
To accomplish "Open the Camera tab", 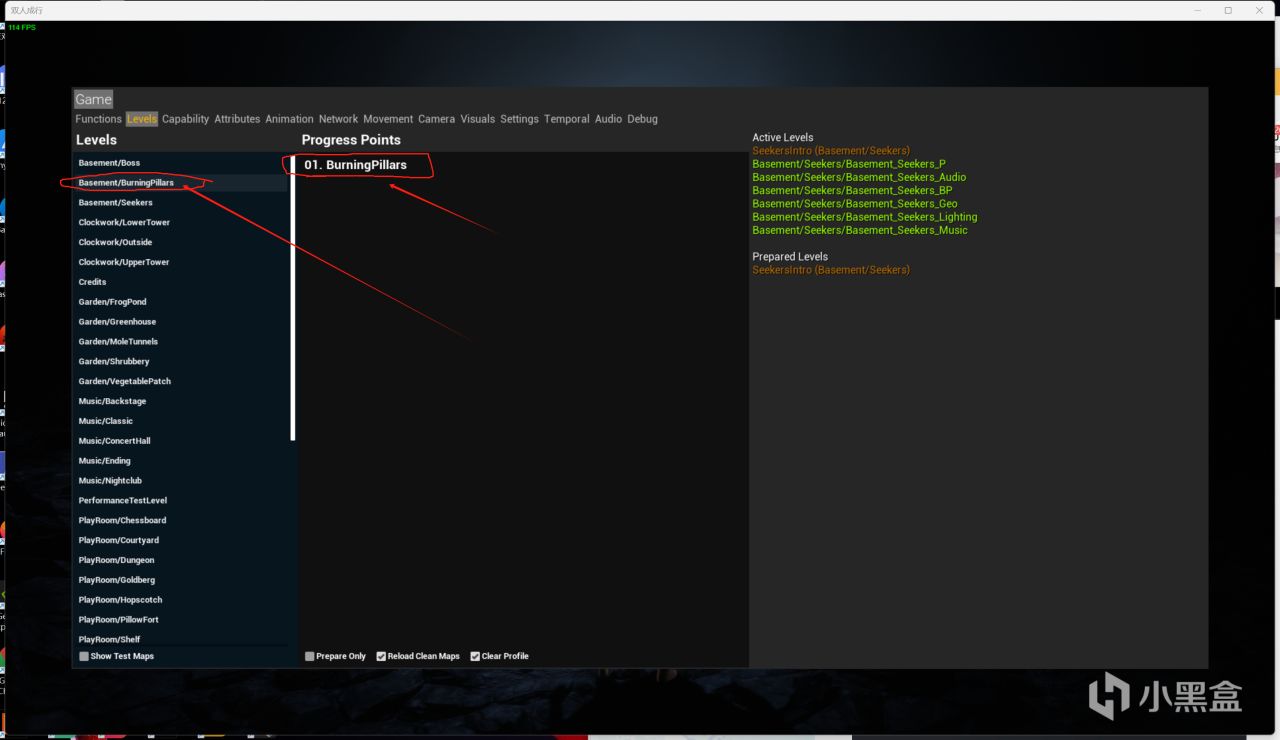I will (x=436, y=119).
